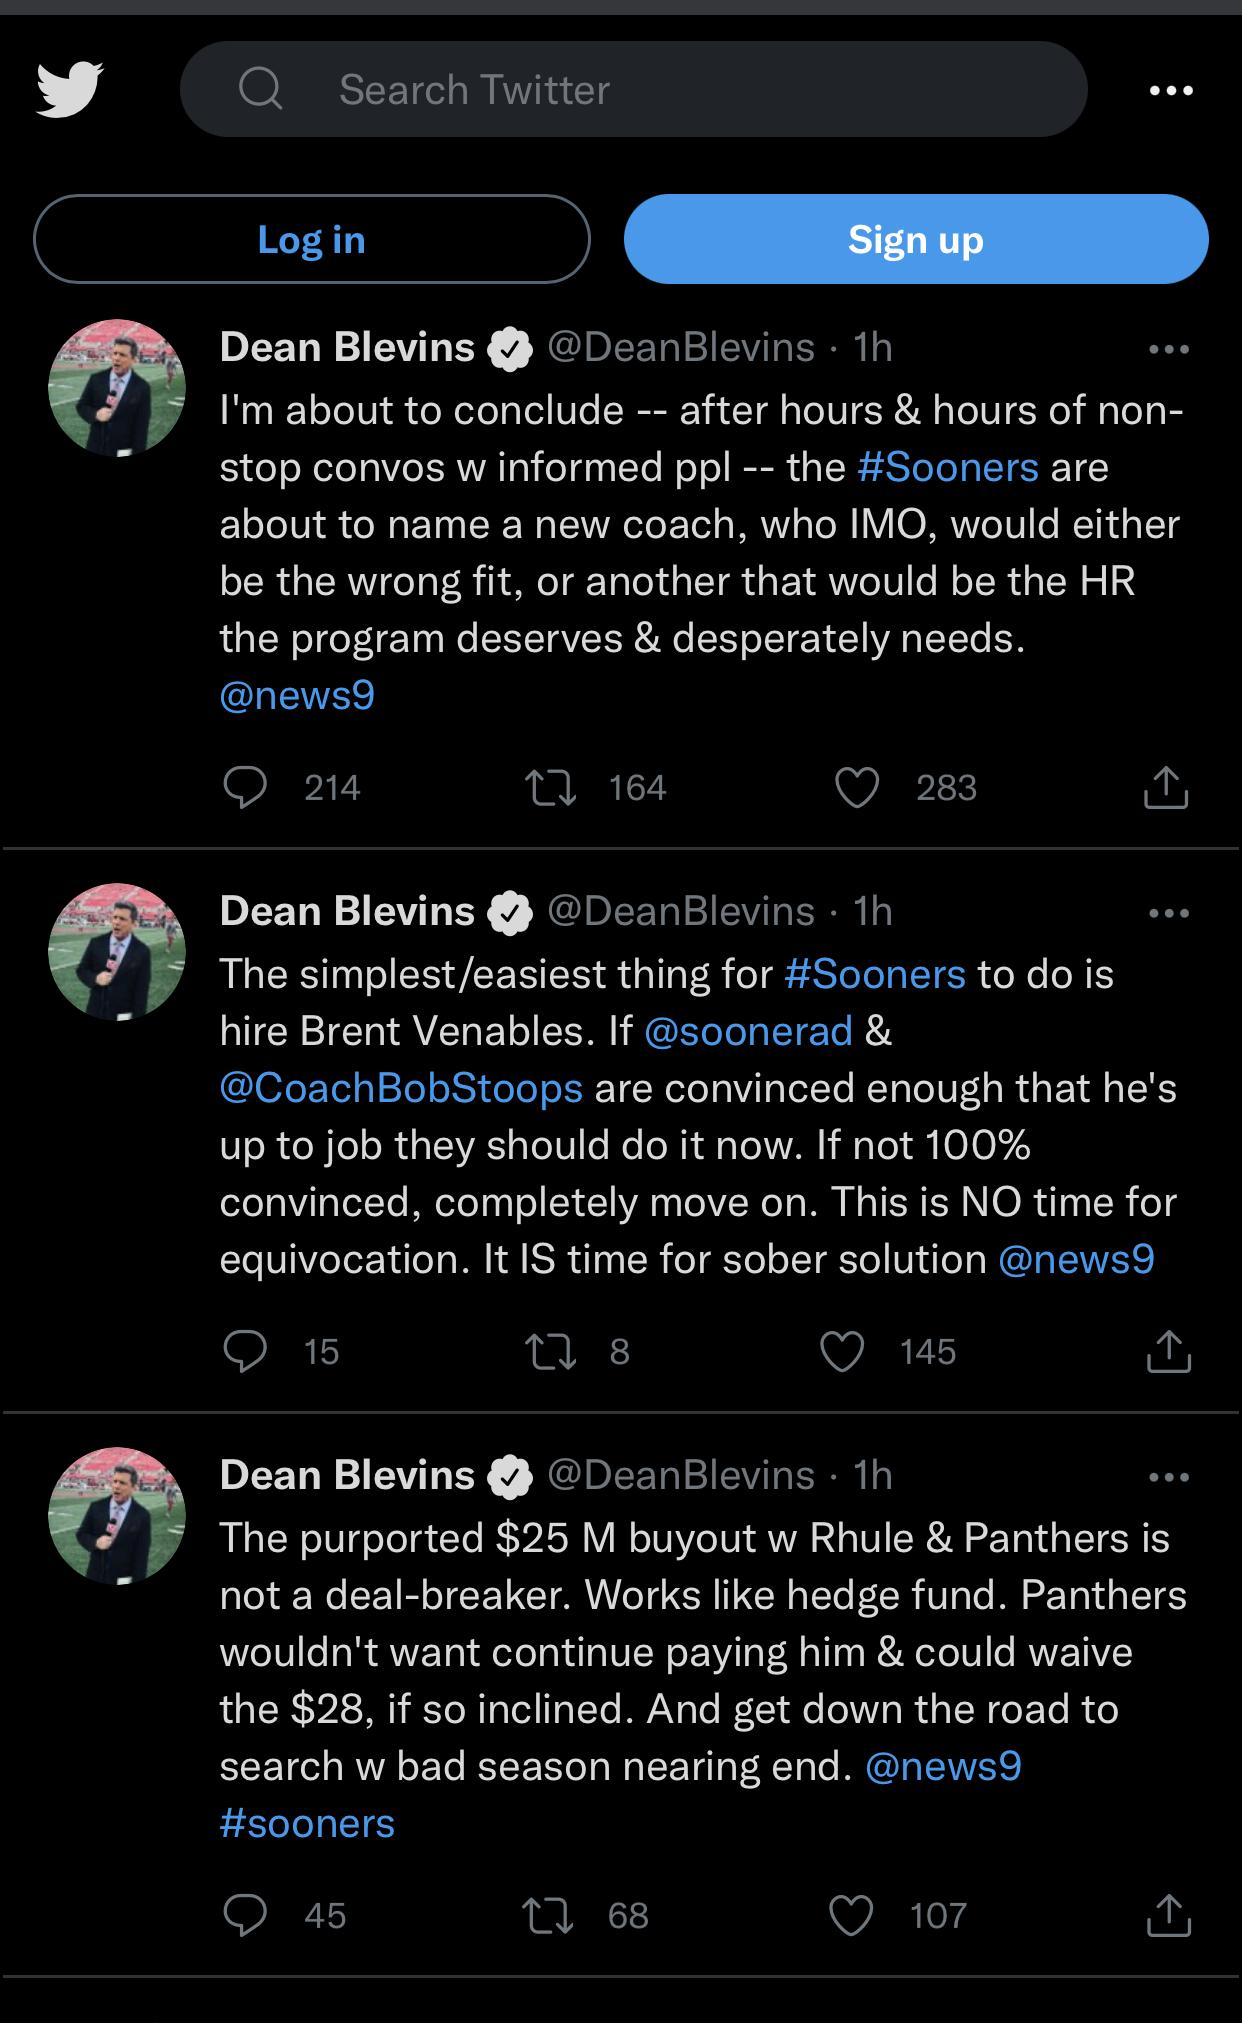Viewport: 1242px width, 2023px height.
Task: Open the three-dot menu on Venables tweet
Action: pyautogui.click(x=1169, y=913)
